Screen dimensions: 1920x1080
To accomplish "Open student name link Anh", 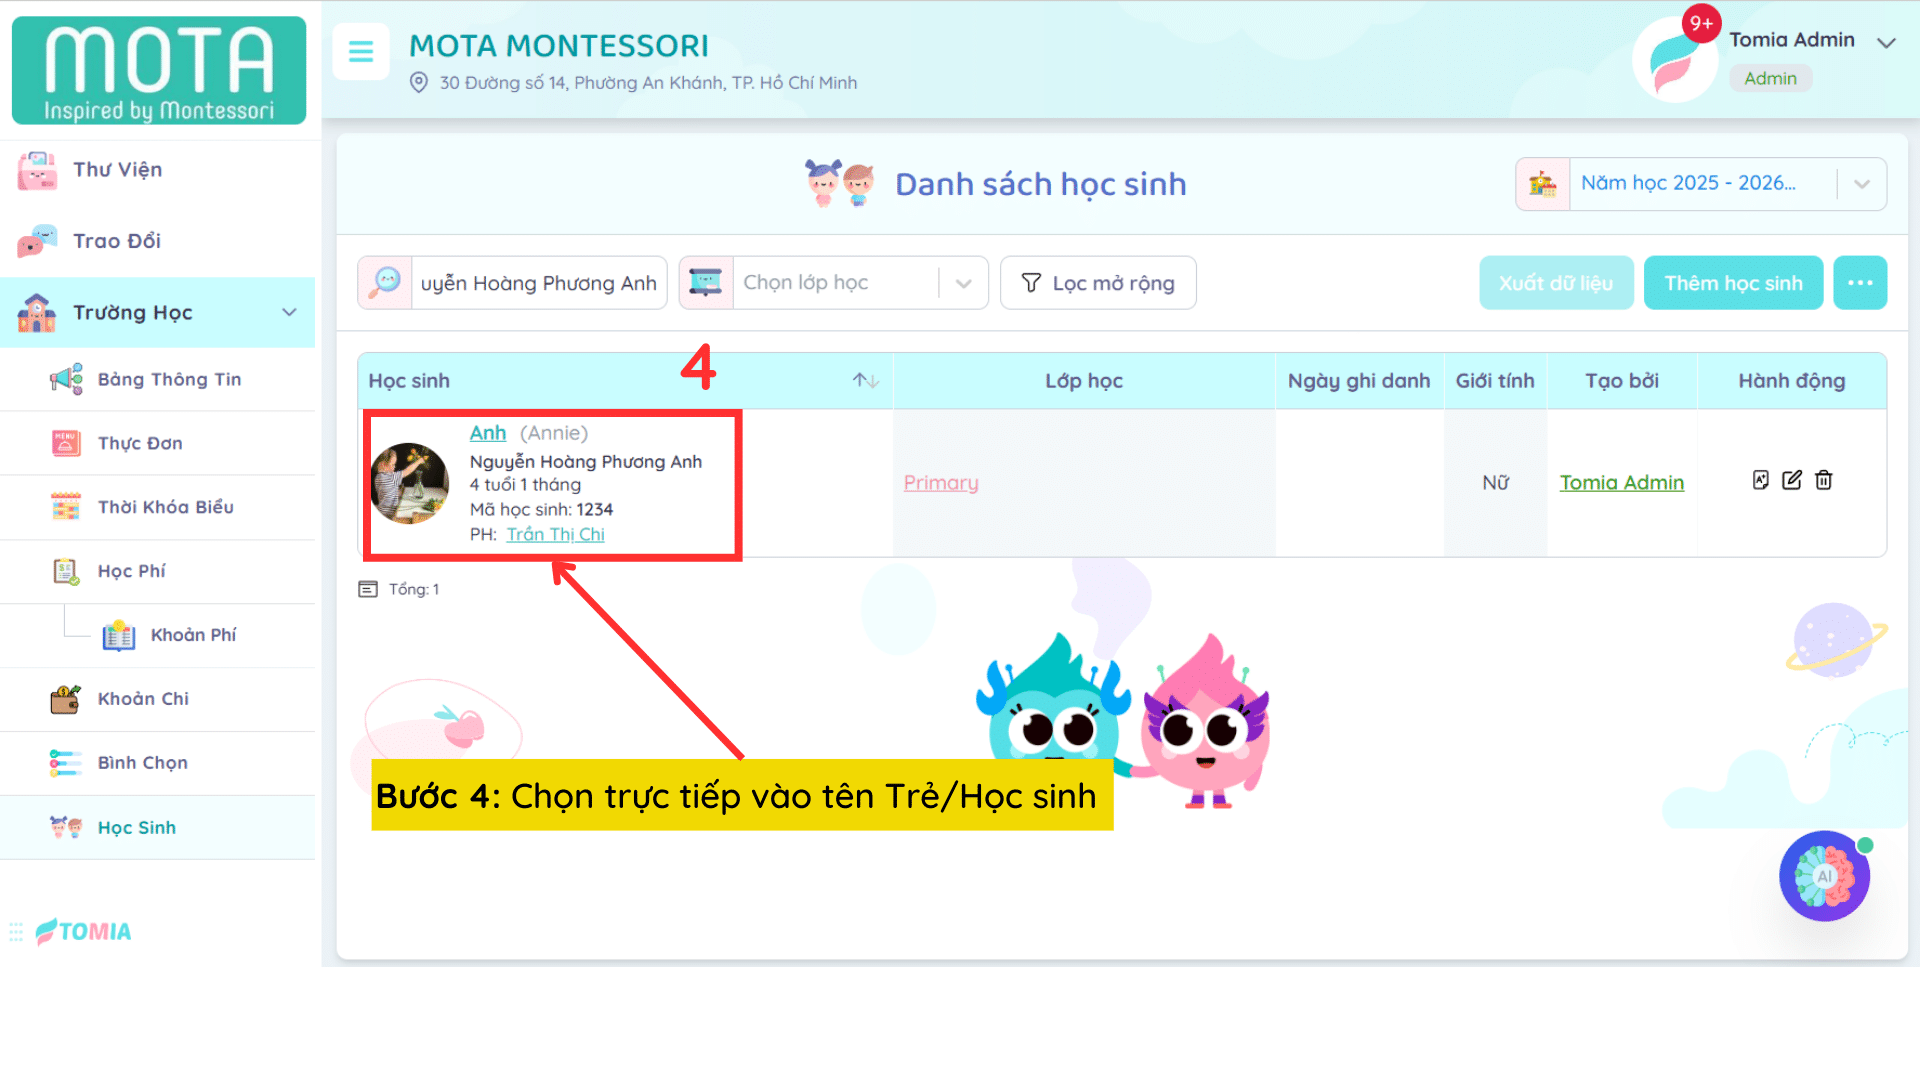I will coord(487,433).
